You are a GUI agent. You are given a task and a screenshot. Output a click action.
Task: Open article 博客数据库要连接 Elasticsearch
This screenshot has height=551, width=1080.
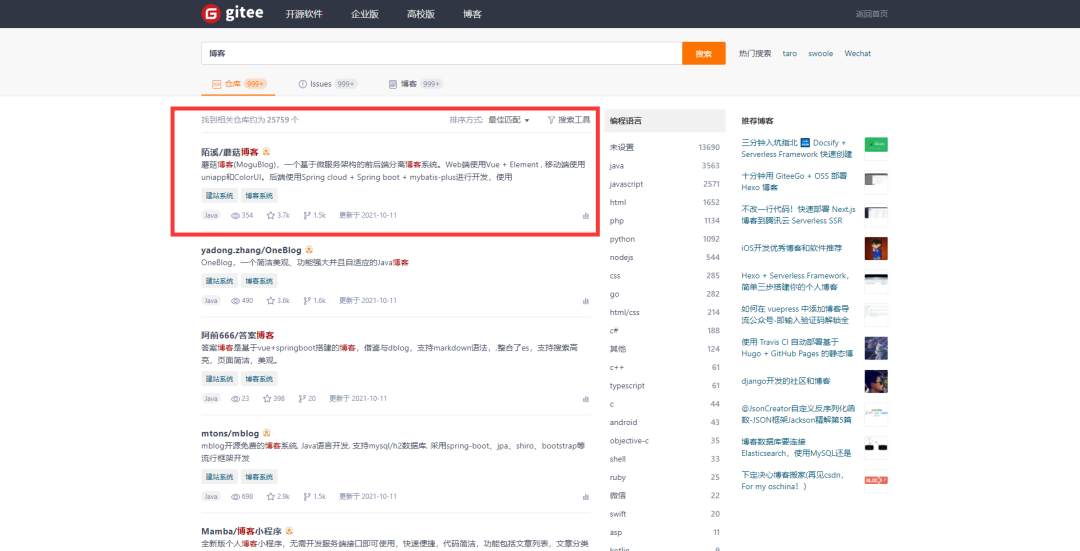click(796, 448)
